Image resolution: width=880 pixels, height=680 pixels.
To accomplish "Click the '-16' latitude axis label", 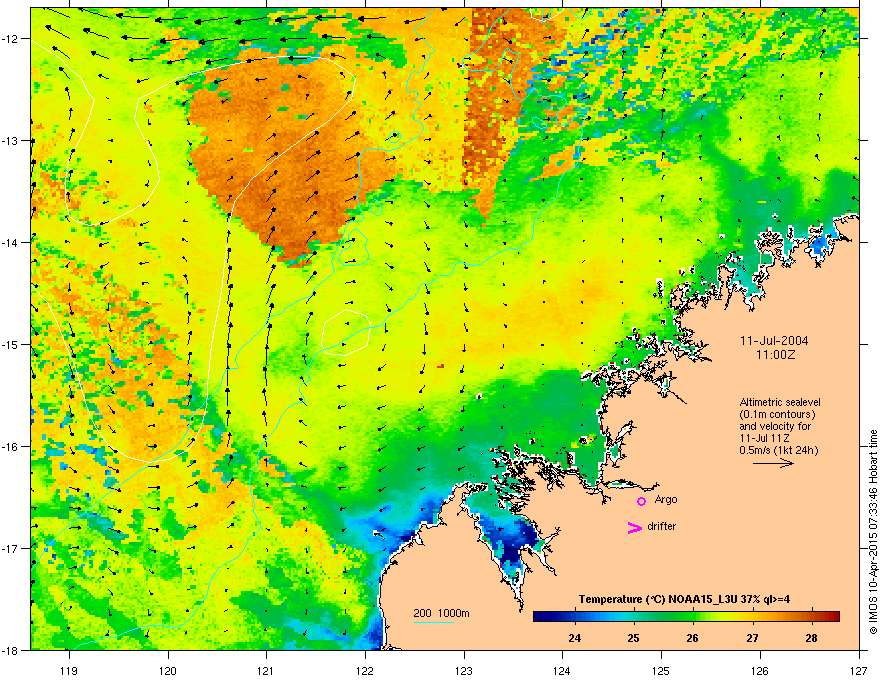I will tap(10, 447).
